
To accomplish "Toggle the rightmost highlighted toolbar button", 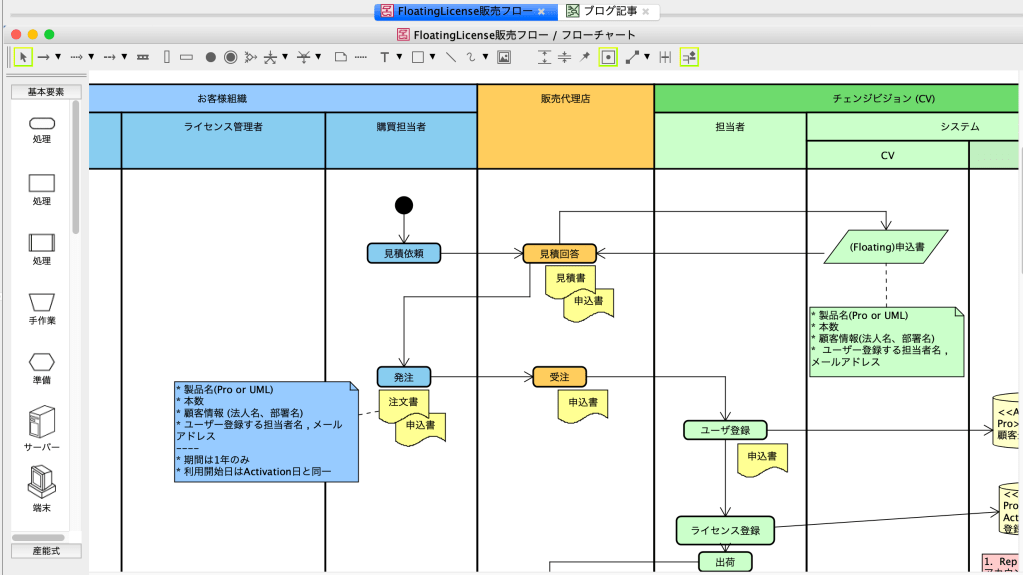I will [x=689, y=57].
